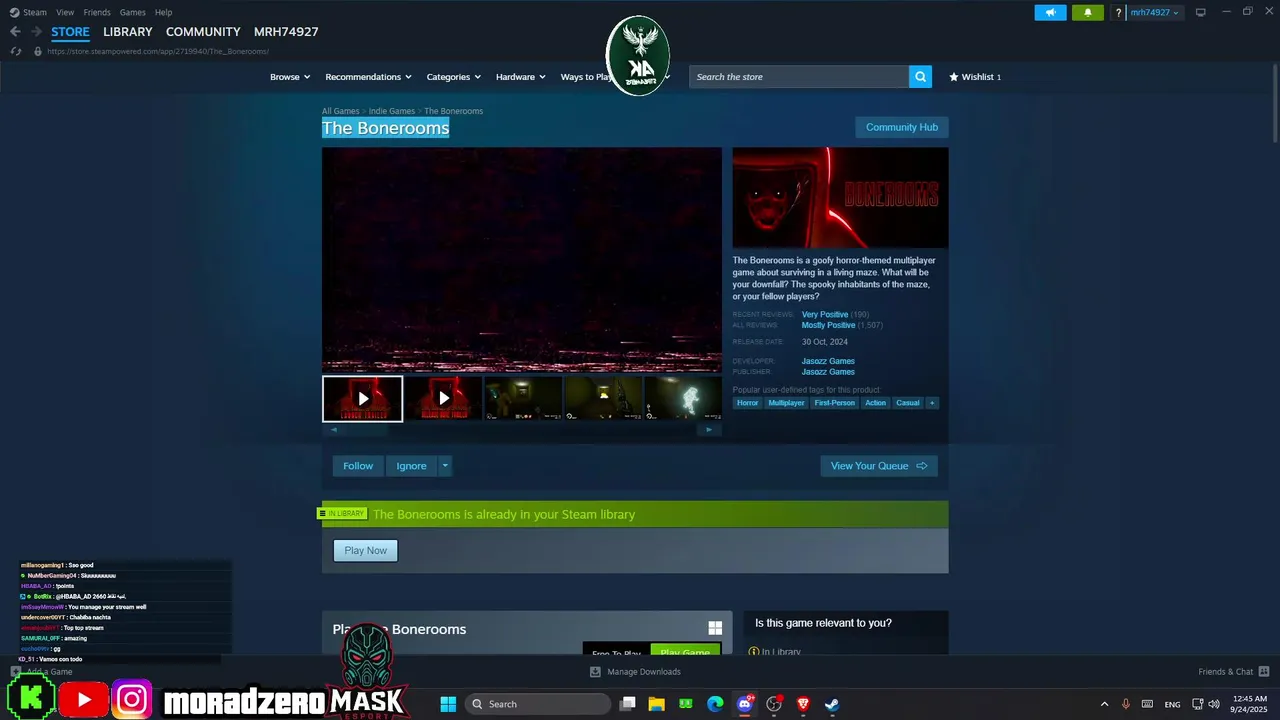Open File Explorer from taskbar

(x=657, y=704)
